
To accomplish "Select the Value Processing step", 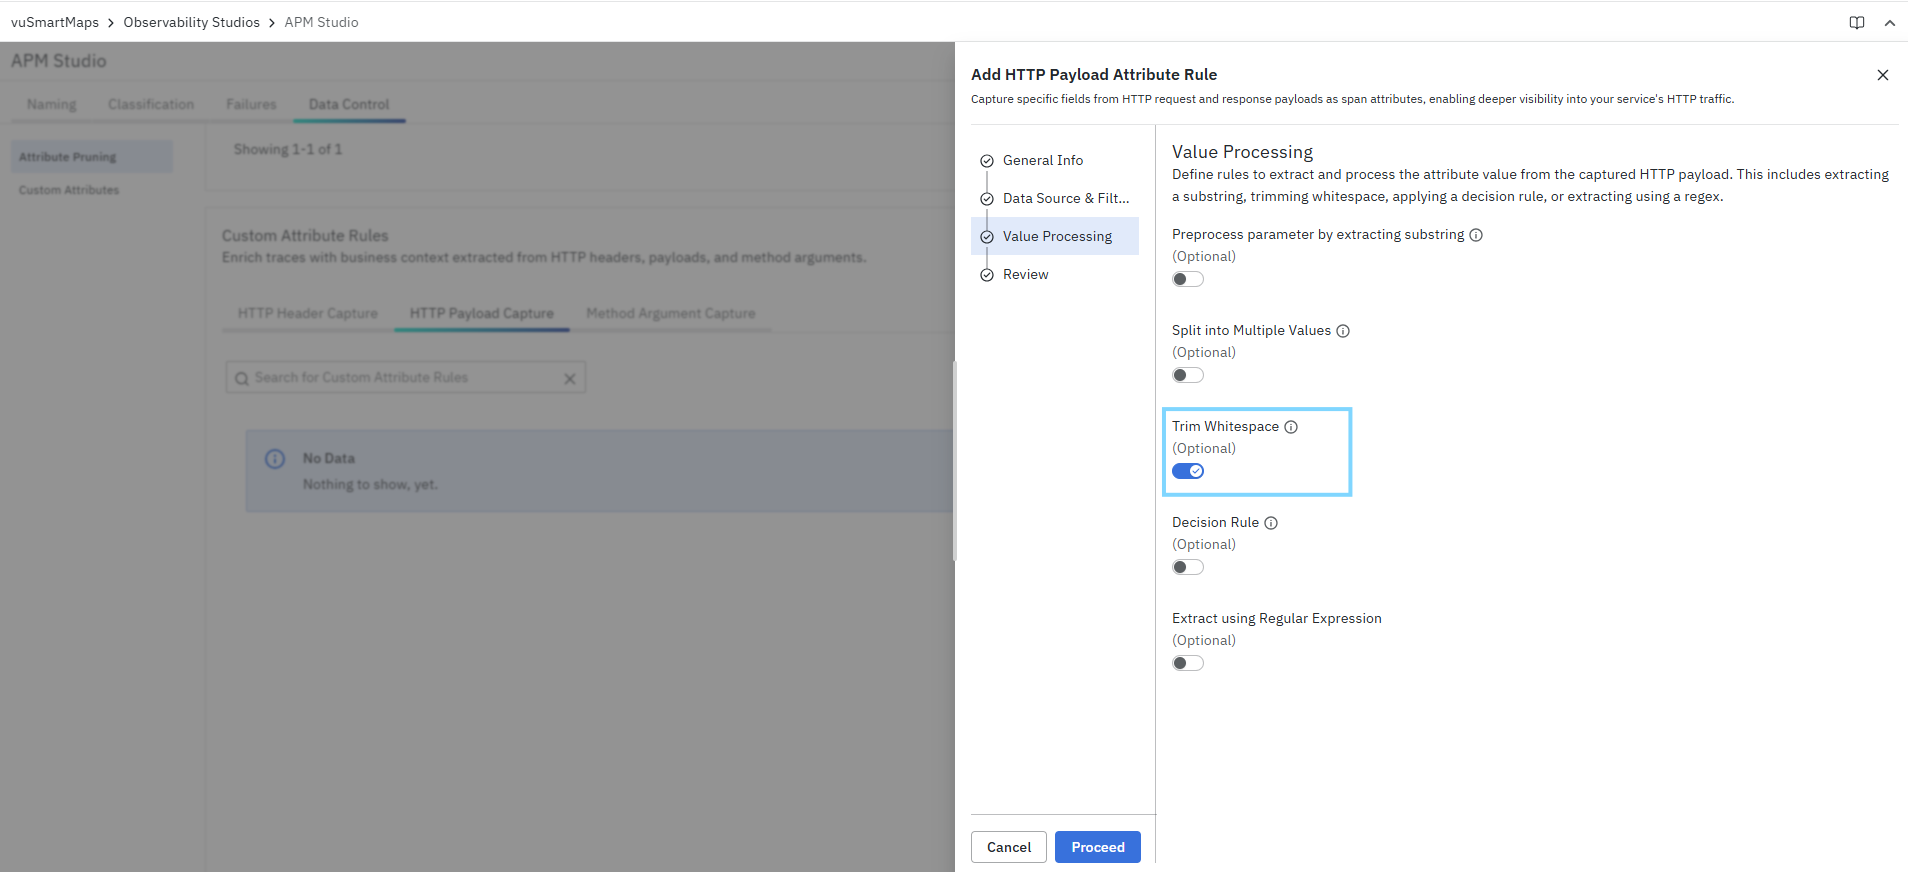I will click(1055, 236).
